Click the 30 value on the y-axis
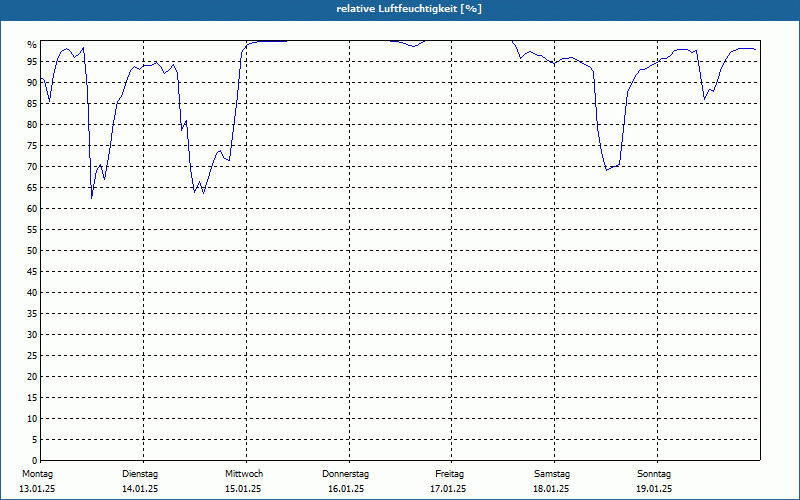Screen dimensions: 800x500 coord(32,335)
